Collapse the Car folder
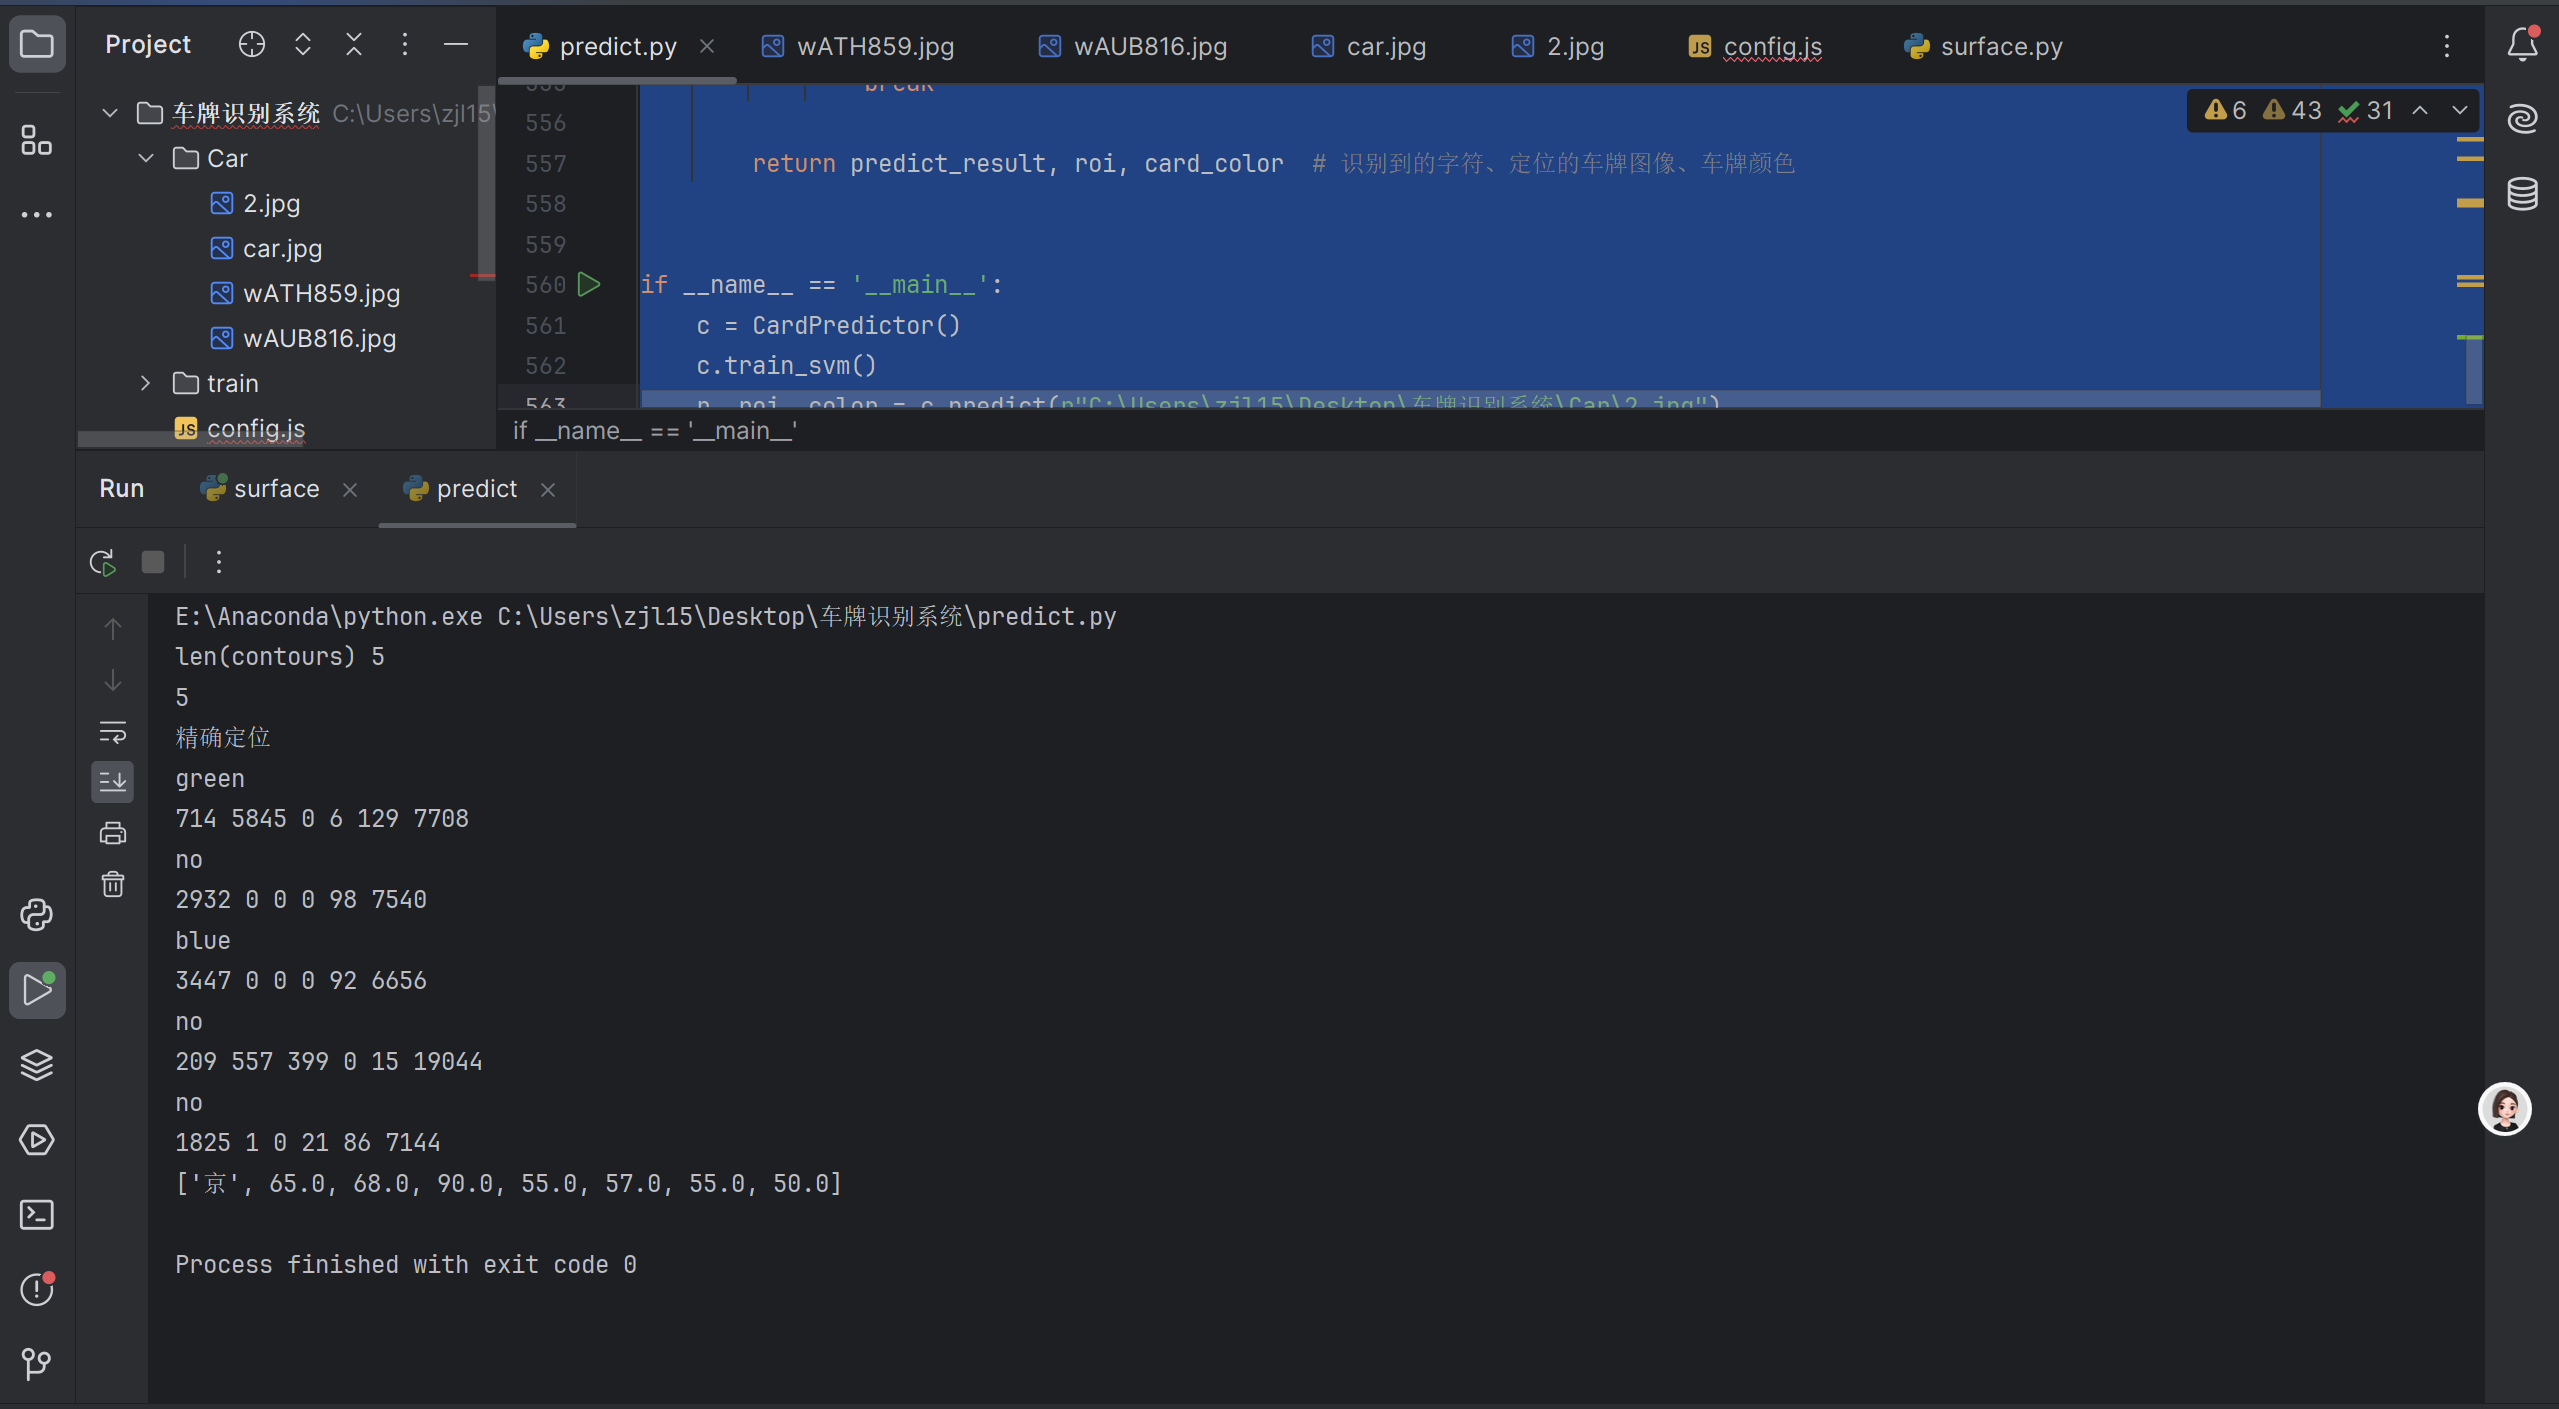This screenshot has width=2559, height=1409. [146, 158]
